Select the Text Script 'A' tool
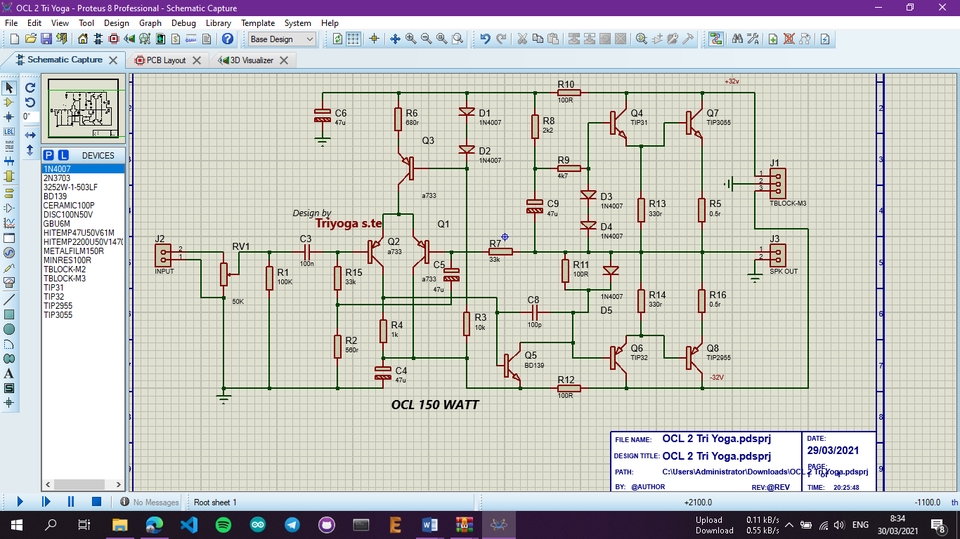 pos(9,373)
